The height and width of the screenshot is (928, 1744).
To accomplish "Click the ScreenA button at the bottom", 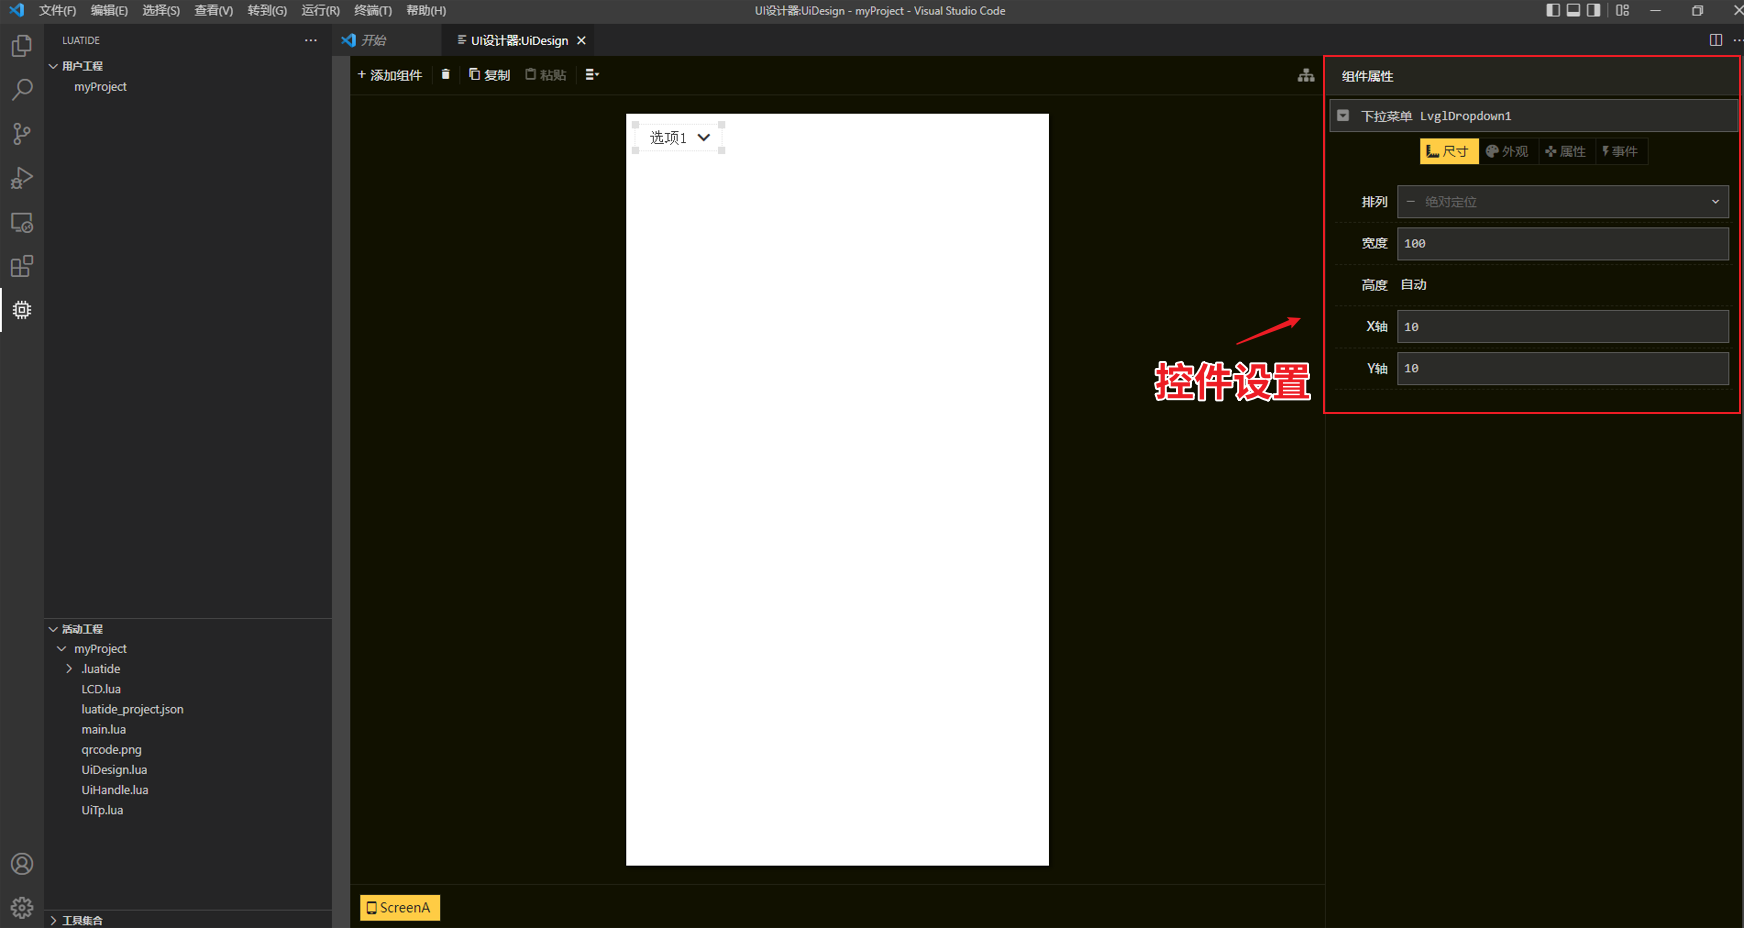I will click(399, 907).
